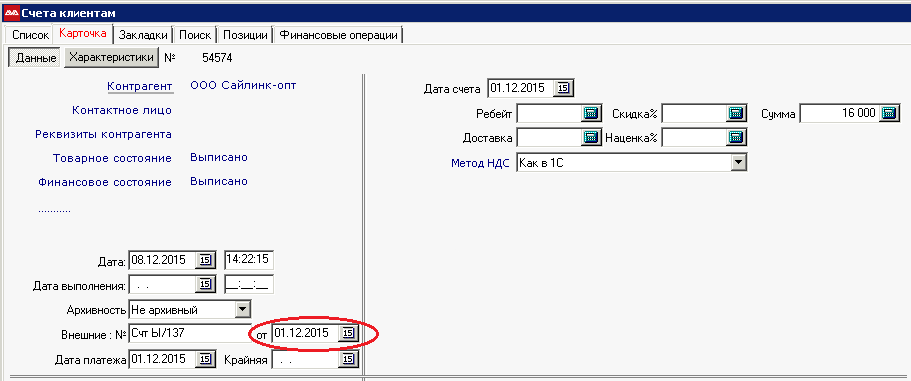Click Выписано next to Финансовое состояние
911x381 pixels.
click(x=219, y=181)
